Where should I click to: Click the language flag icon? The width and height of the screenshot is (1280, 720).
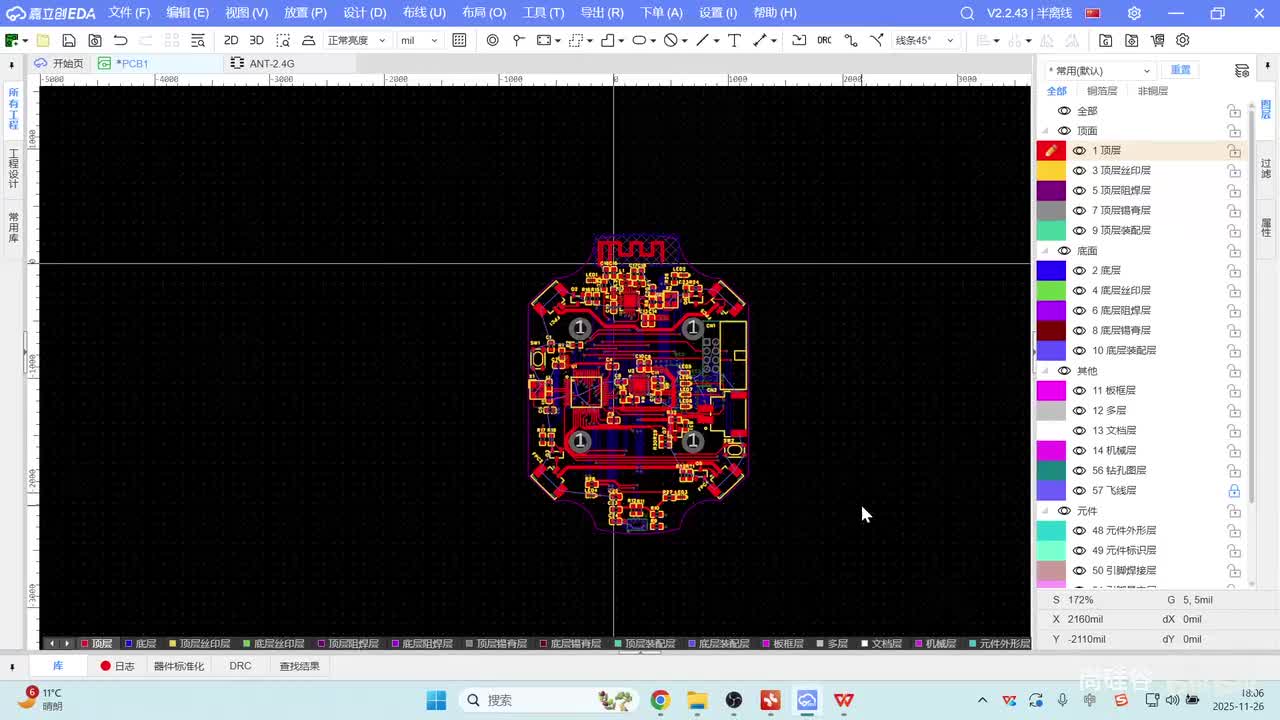pos(1093,13)
